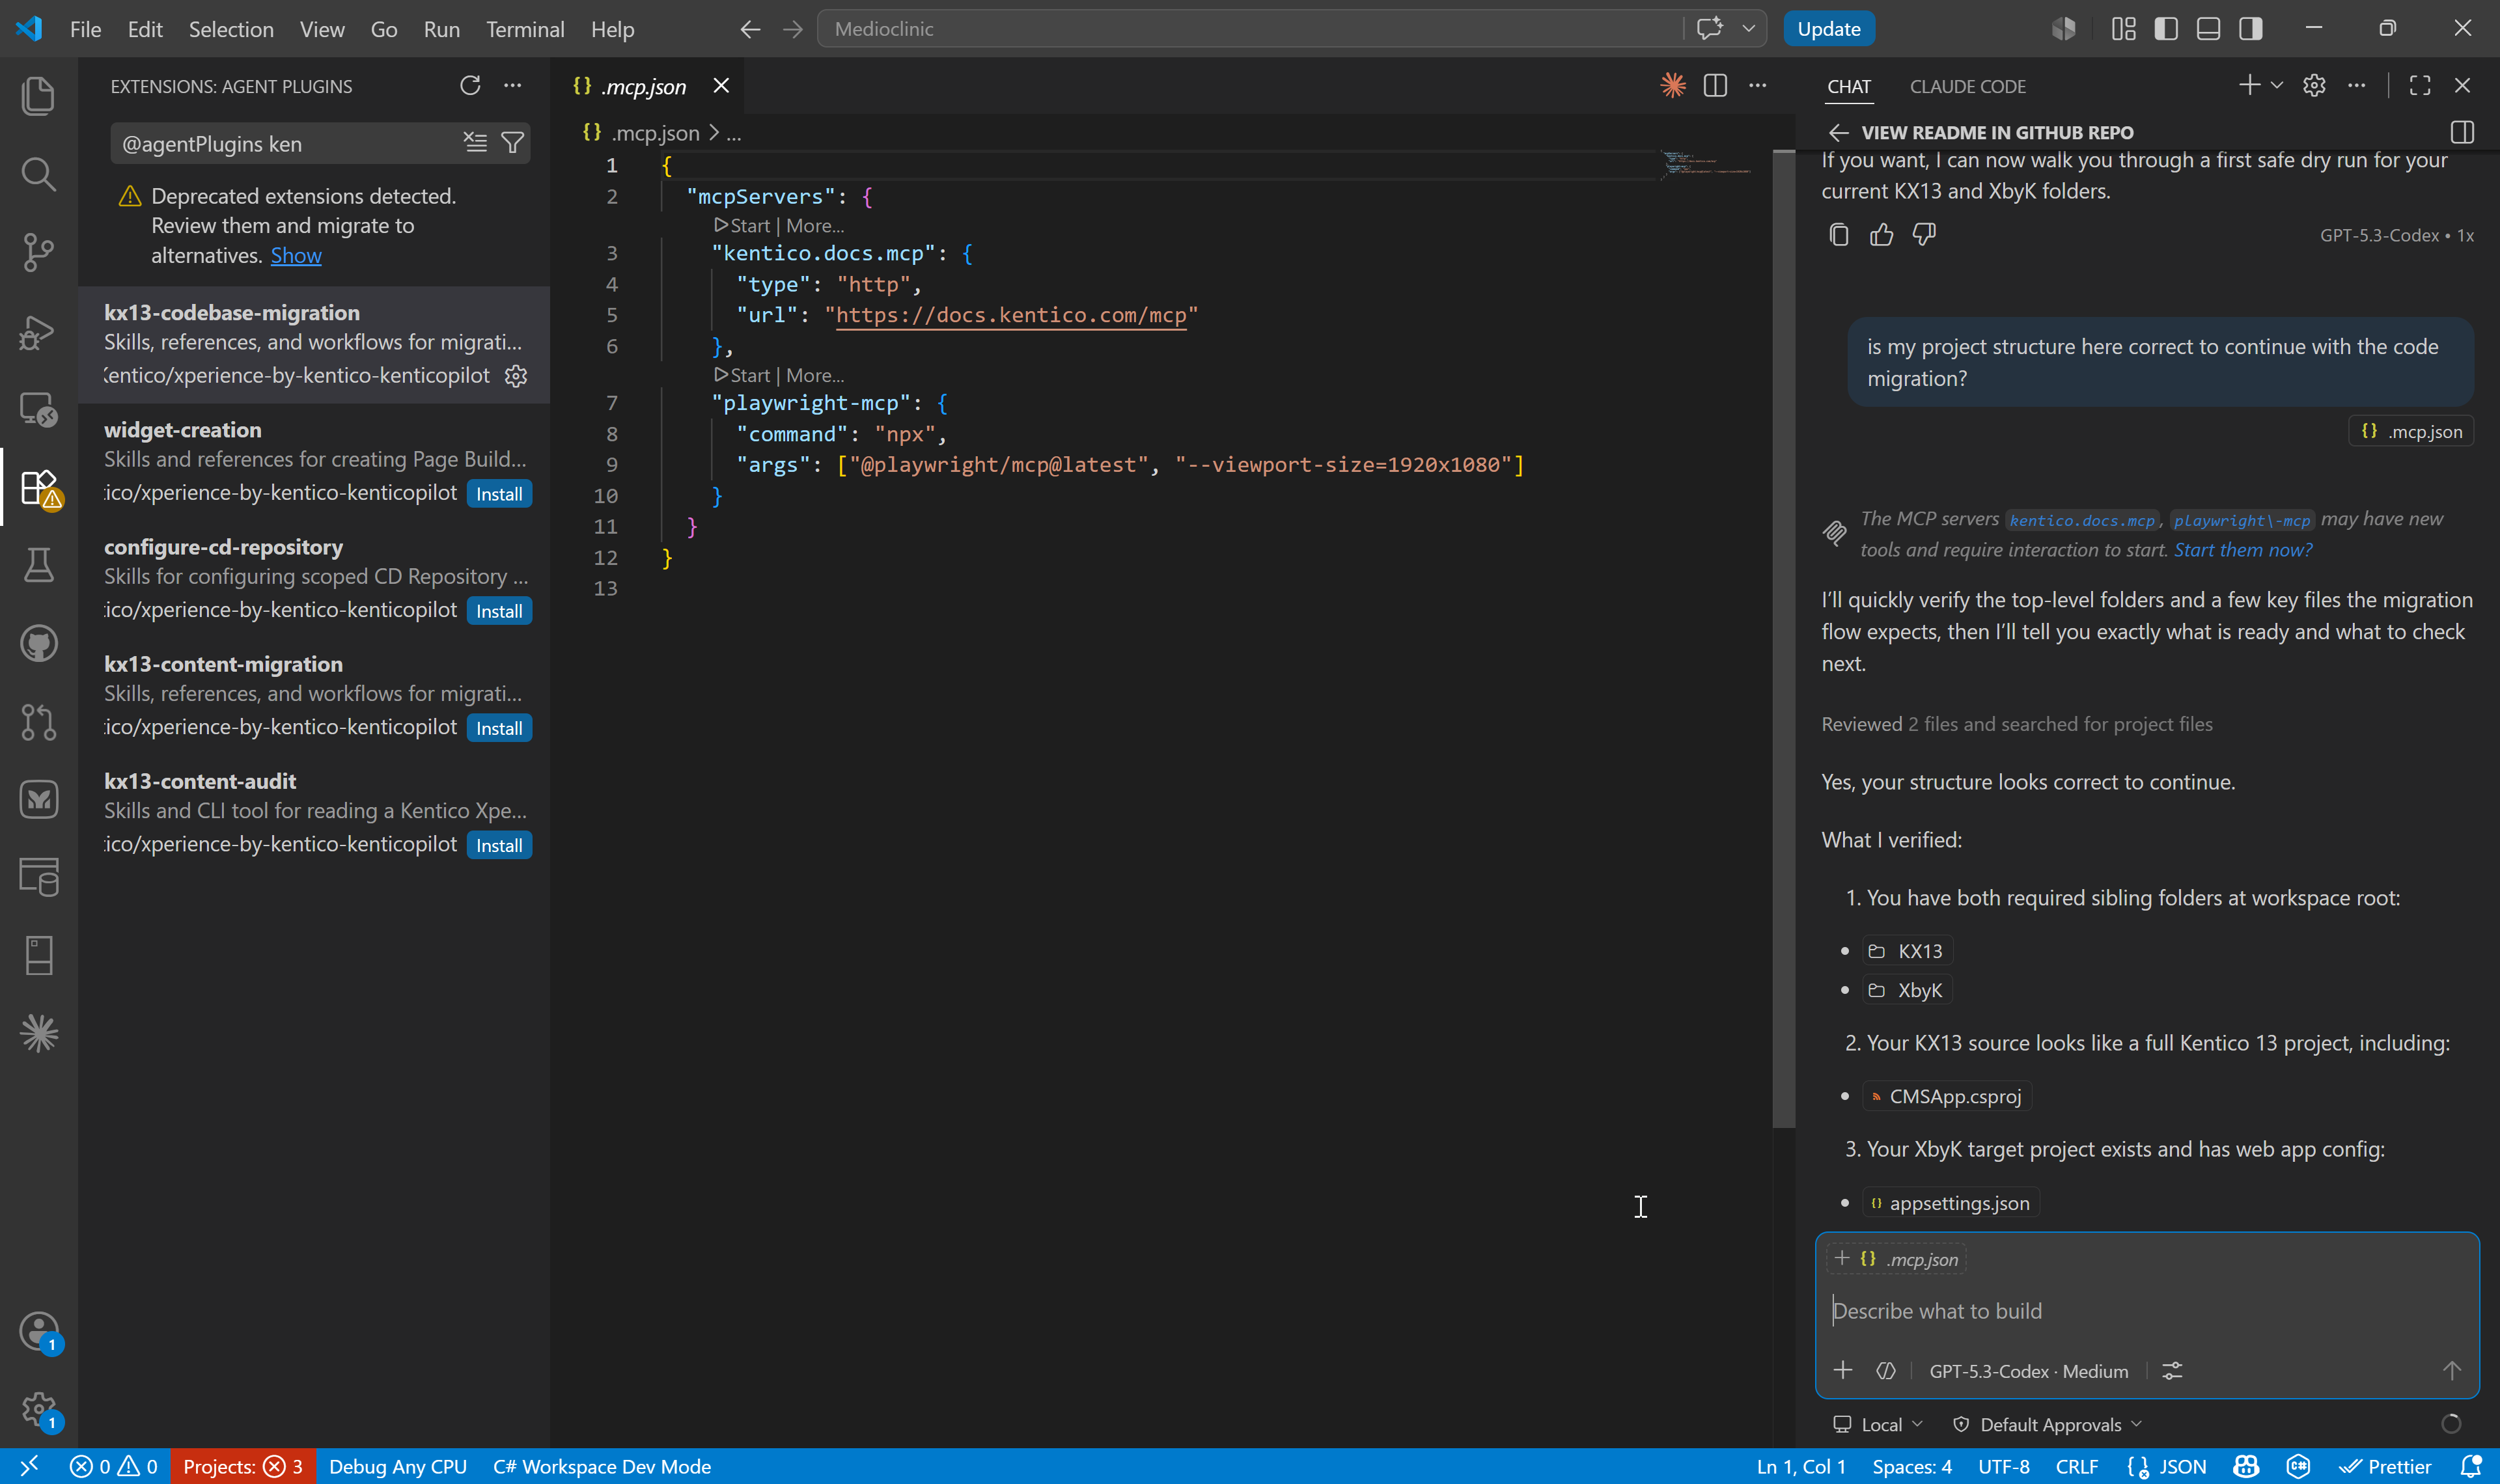Give thumbs up to chat response
The height and width of the screenshot is (1484, 2500).
pos(1881,234)
